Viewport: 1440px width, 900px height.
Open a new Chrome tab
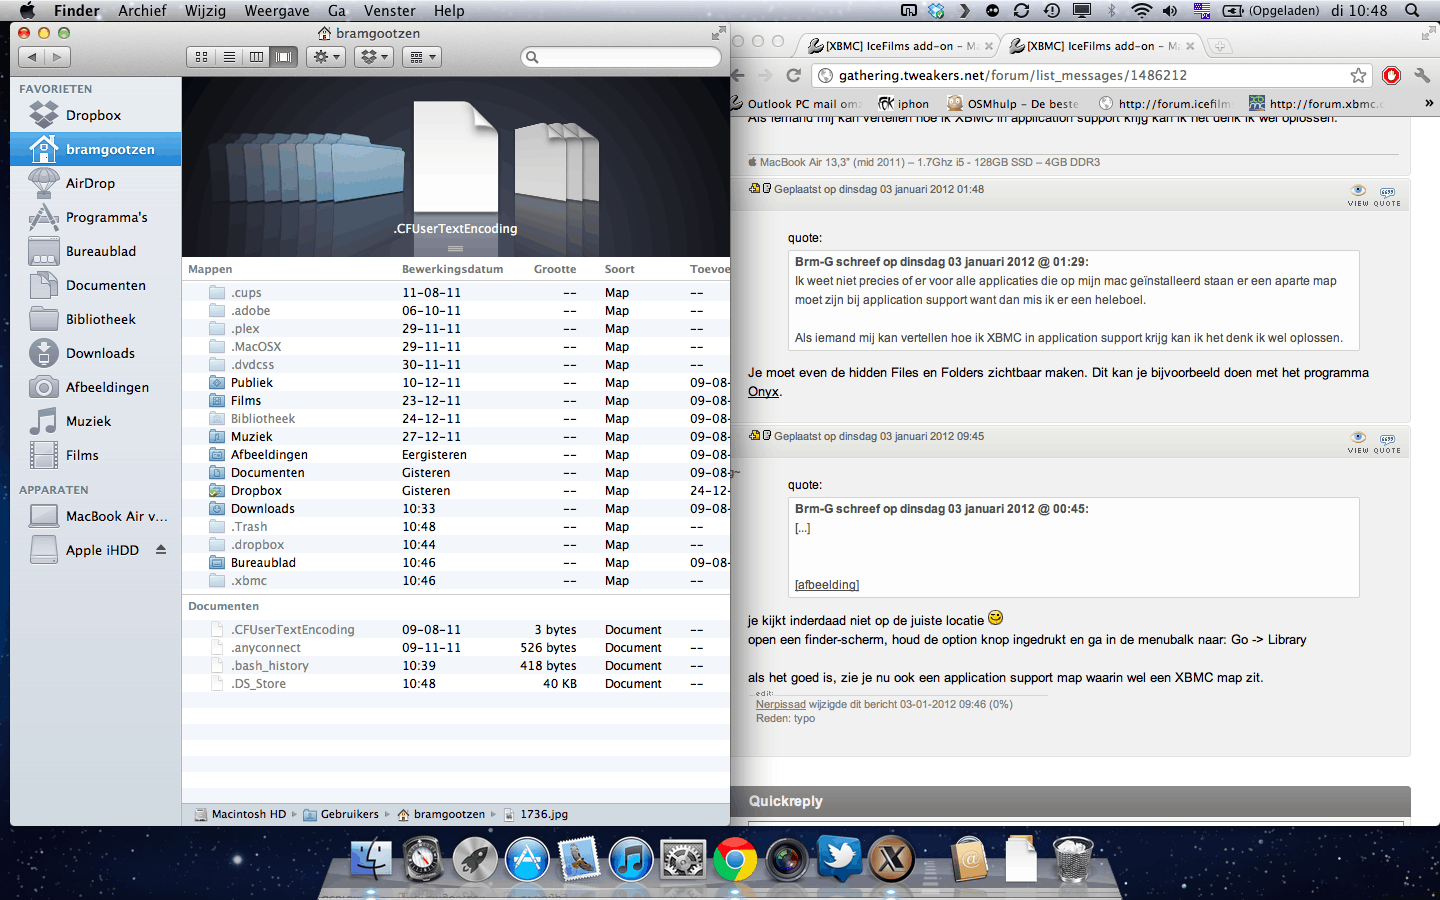click(x=1219, y=46)
